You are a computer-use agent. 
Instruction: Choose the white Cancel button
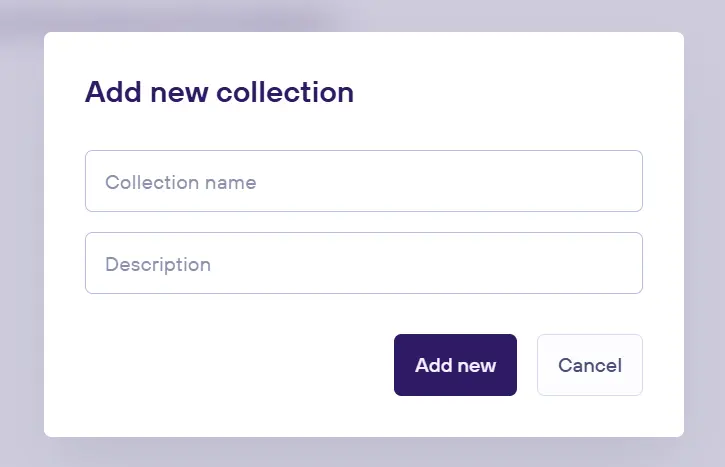click(589, 365)
